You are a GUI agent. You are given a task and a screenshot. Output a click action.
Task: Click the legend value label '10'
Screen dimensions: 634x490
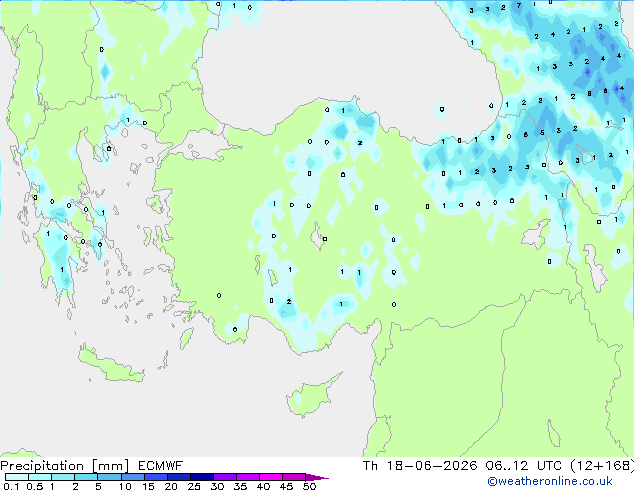(x=125, y=486)
